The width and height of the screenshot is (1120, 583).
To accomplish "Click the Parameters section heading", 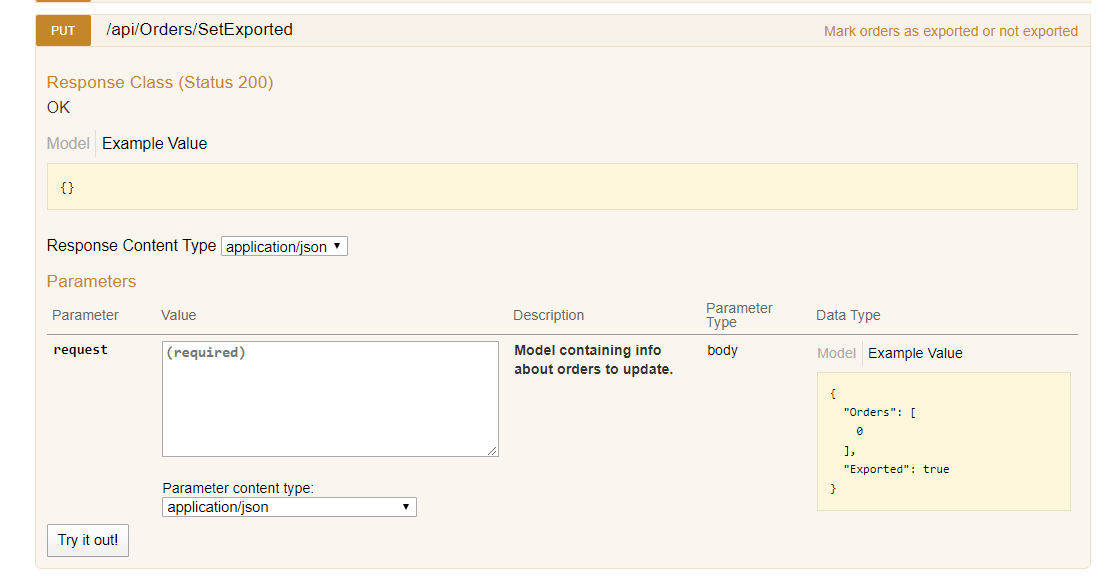I will click(x=91, y=281).
